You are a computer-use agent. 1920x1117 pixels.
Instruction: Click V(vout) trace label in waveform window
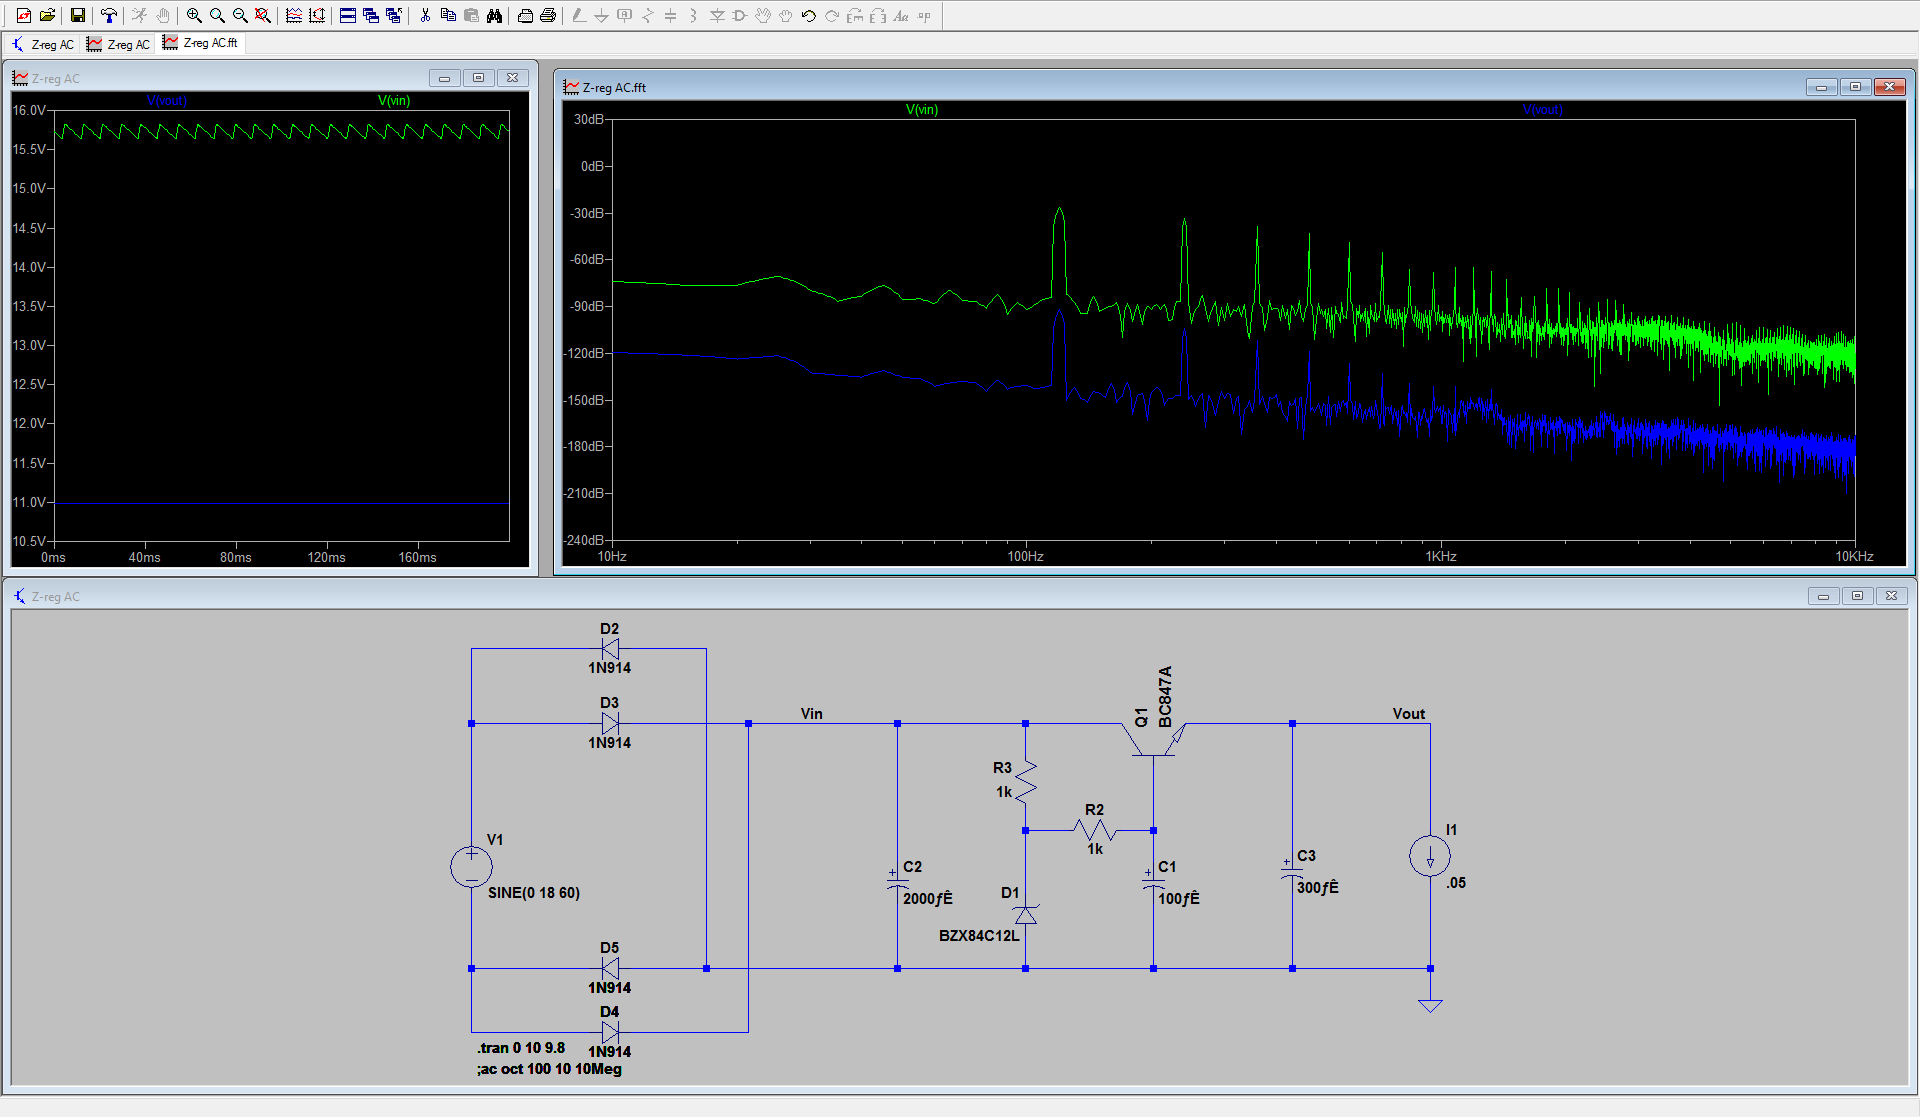[166, 100]
